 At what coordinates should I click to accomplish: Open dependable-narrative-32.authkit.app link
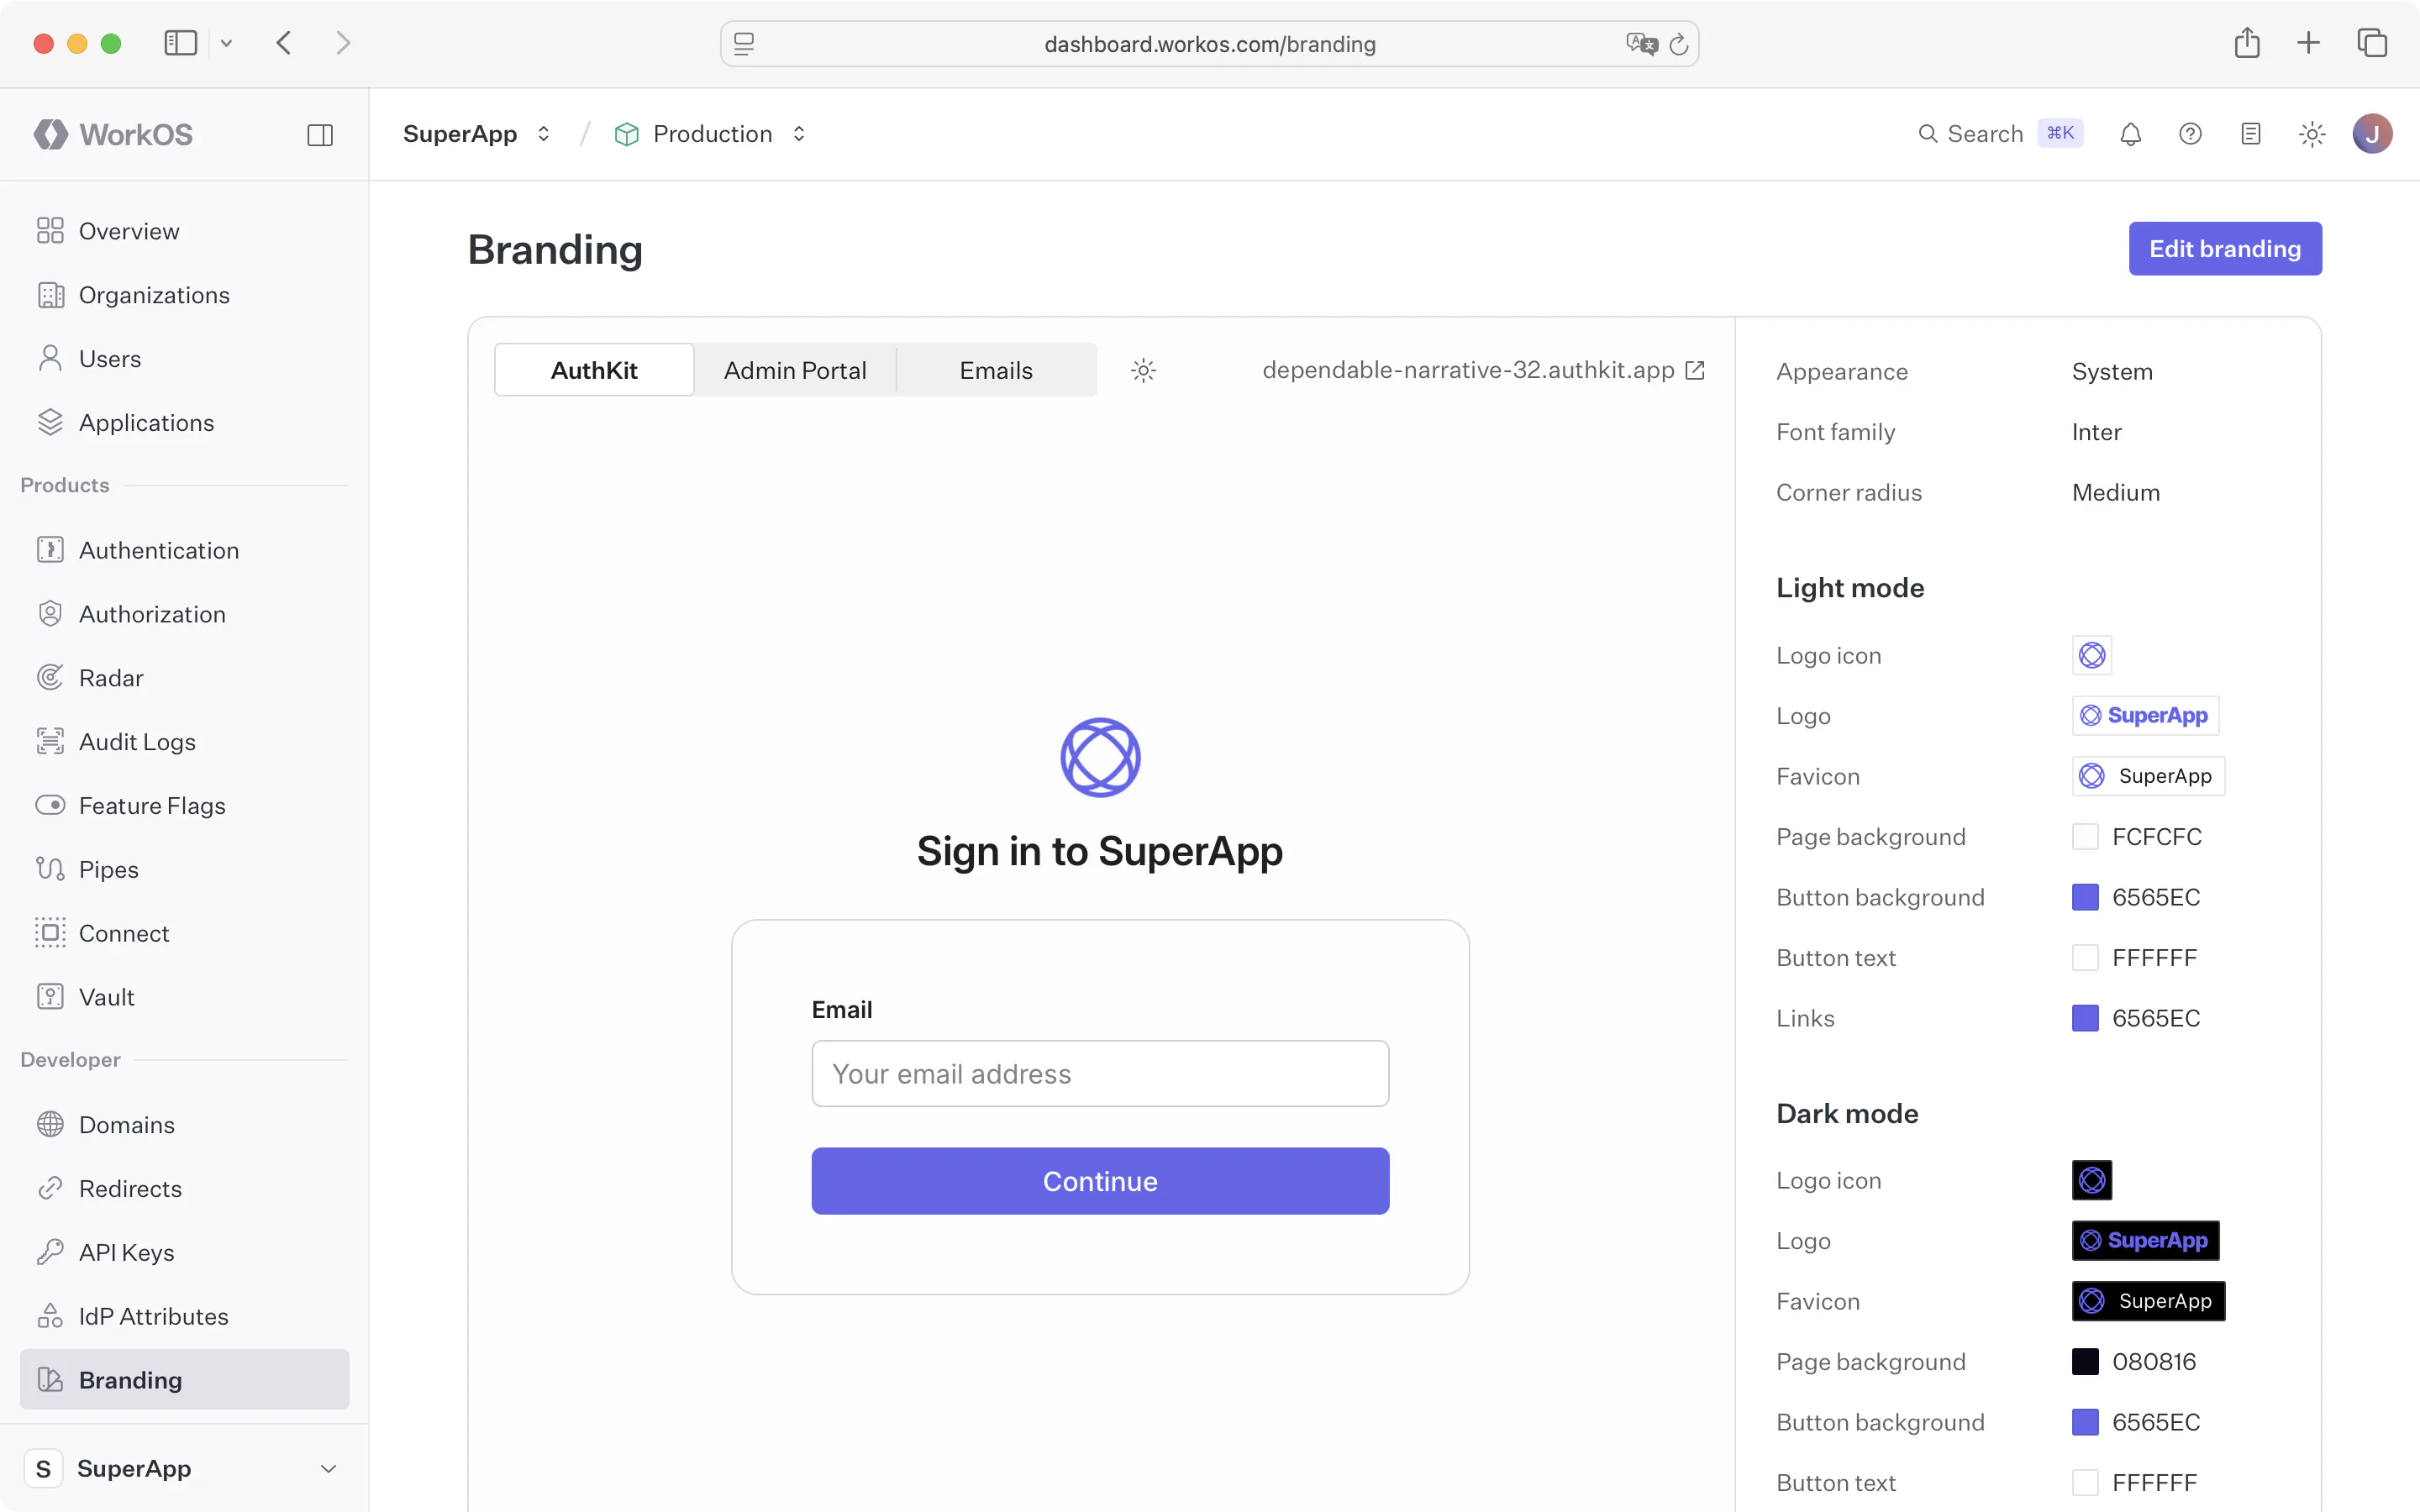click(1468, 370)
